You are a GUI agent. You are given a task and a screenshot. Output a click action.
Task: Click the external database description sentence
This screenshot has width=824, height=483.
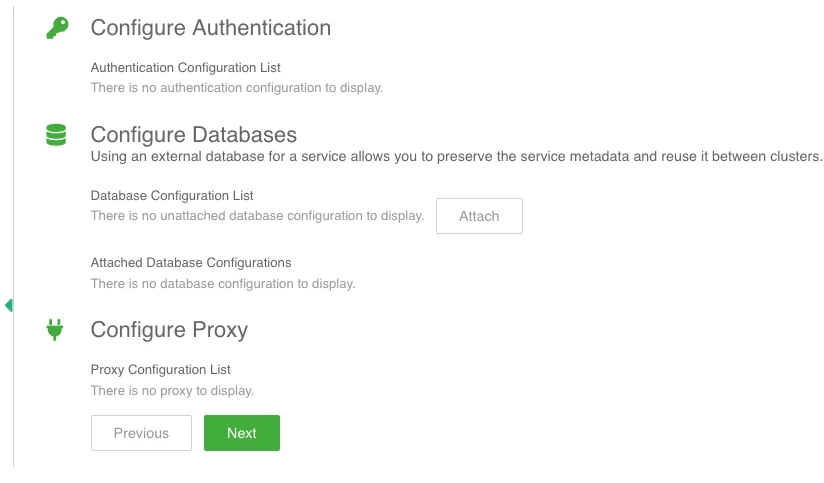click(456, 157)
